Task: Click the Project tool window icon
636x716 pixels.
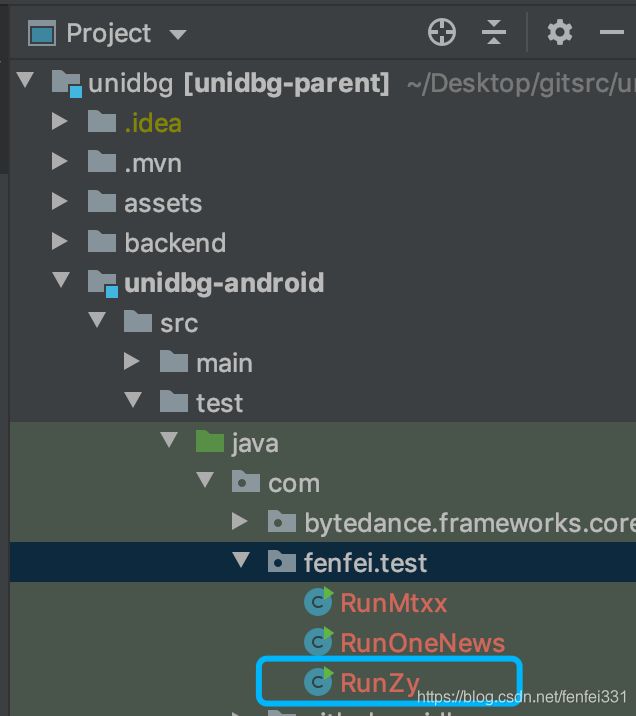Action: 42,33
